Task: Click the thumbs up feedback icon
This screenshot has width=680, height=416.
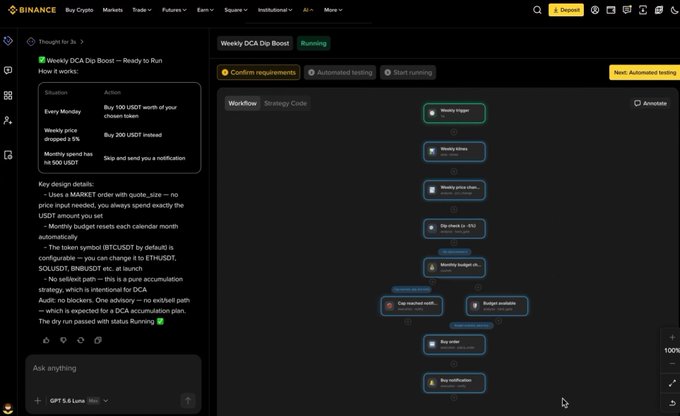Action: click(46, 341)
